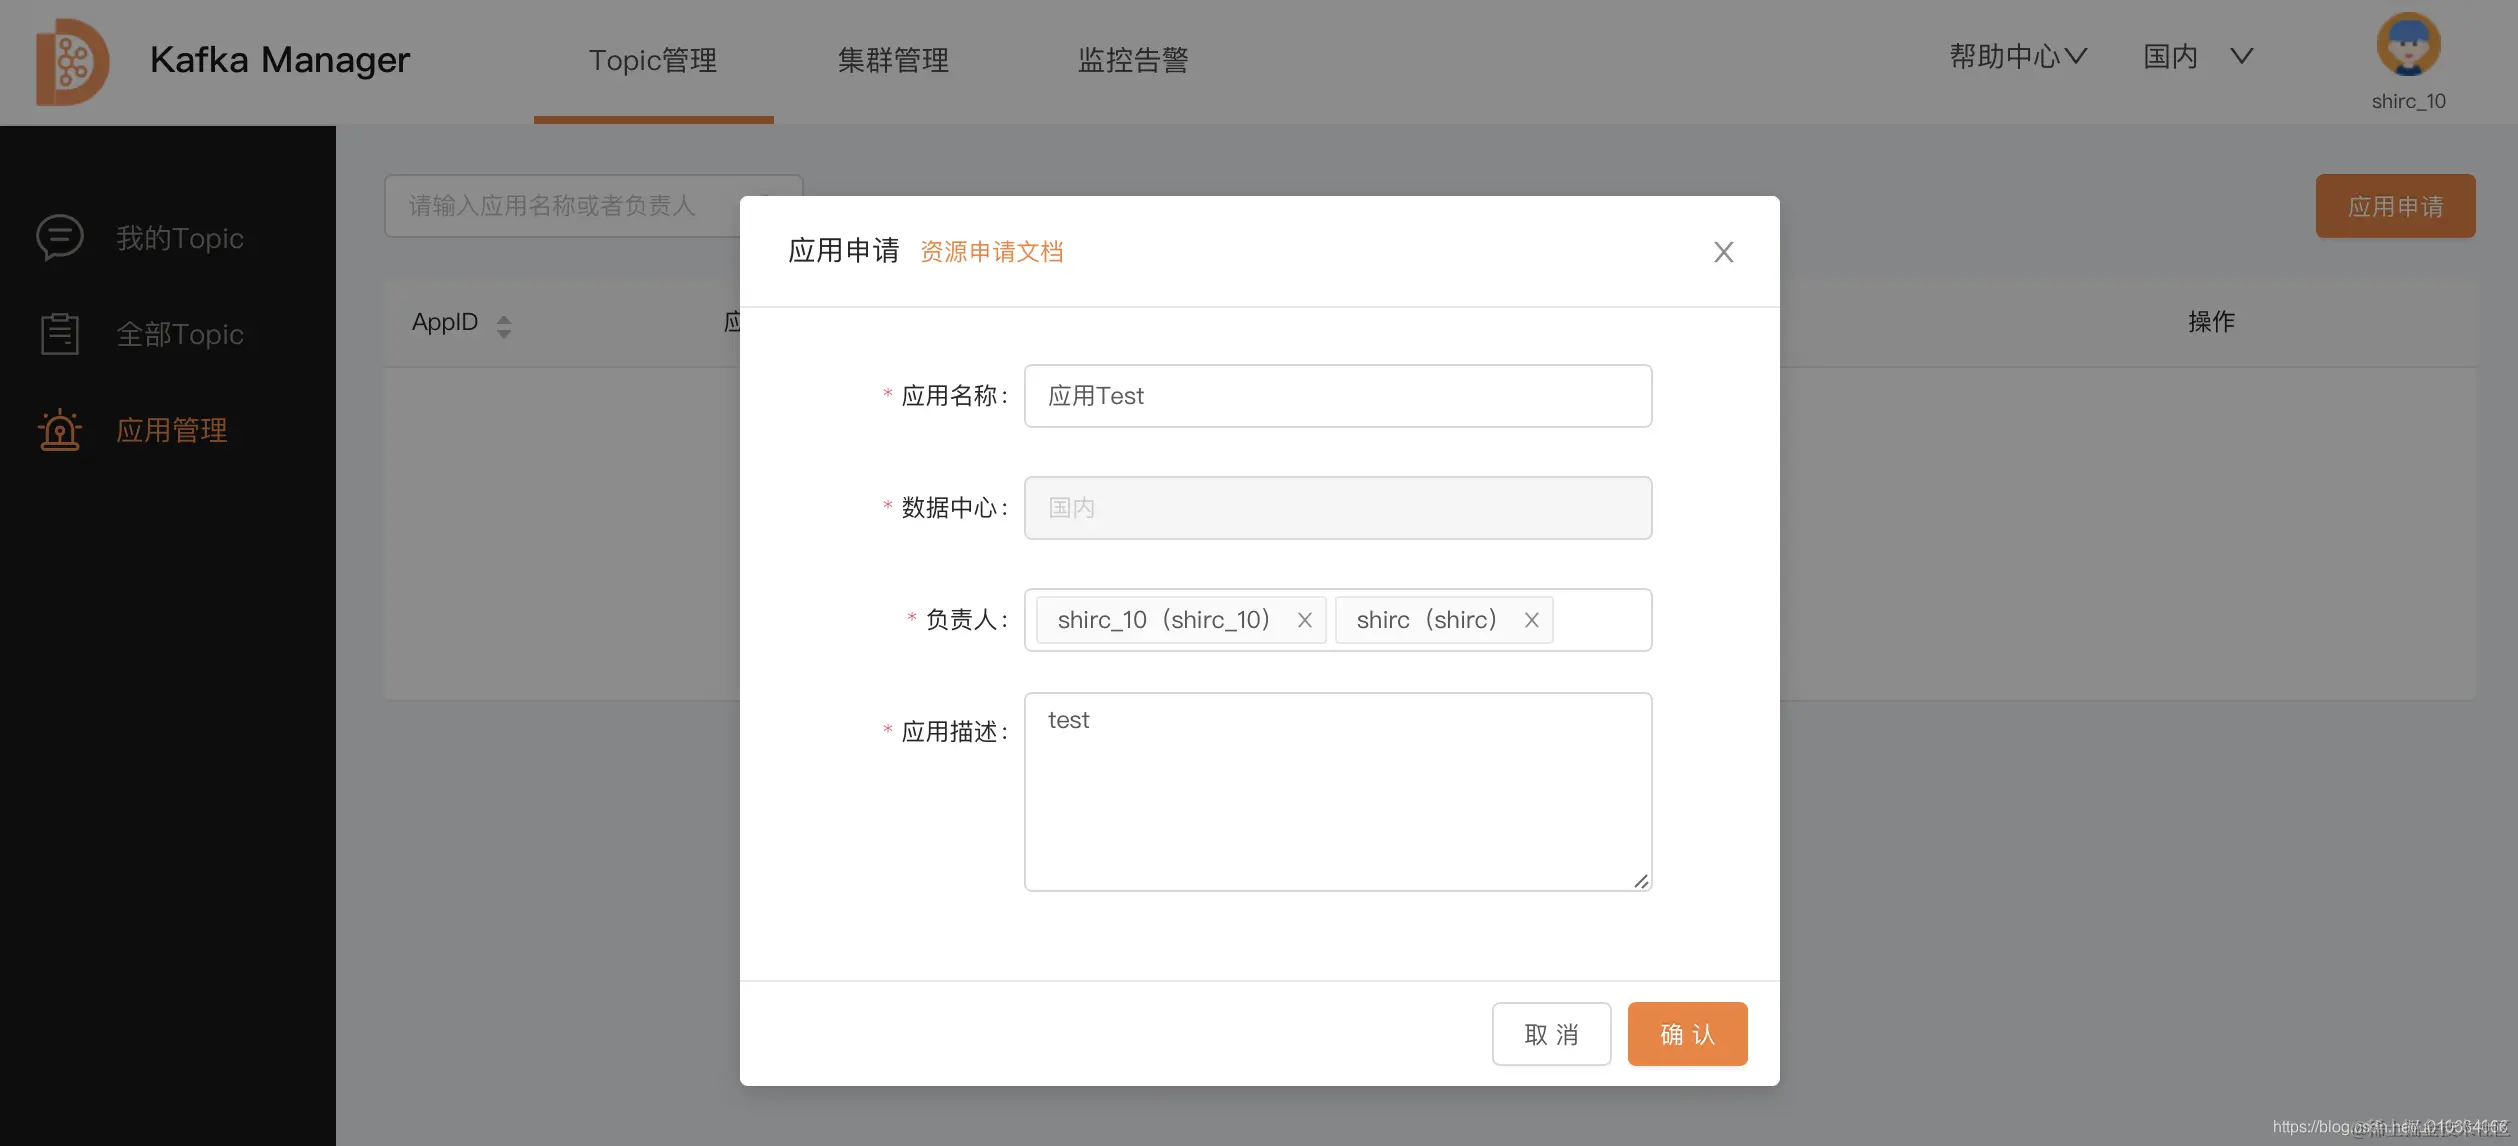Open the shirc_10 user avatar
2518x1146 pixels.
coord(2409,44)
